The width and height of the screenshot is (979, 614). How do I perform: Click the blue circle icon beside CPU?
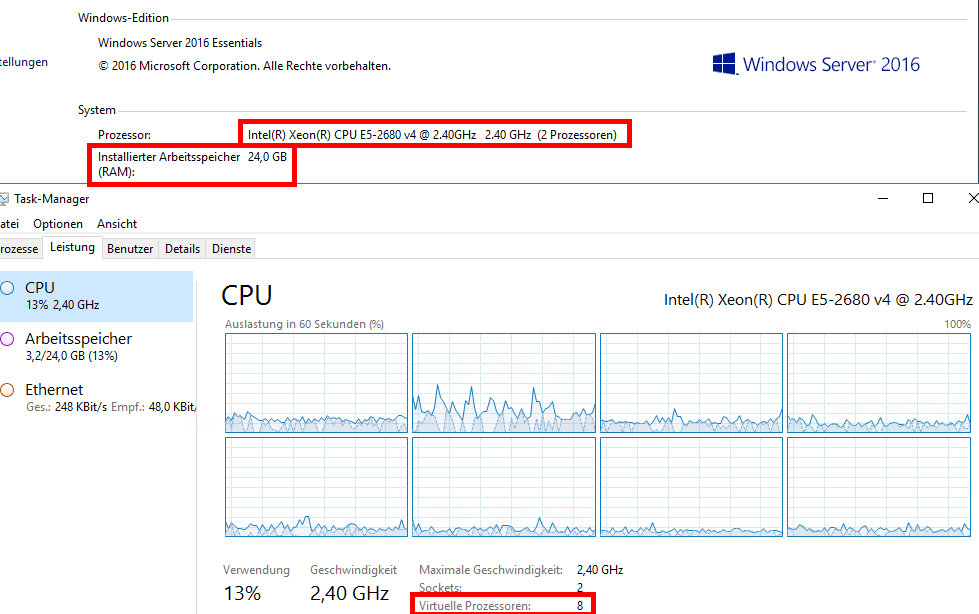pyautogui.click(x=8, y=288)
